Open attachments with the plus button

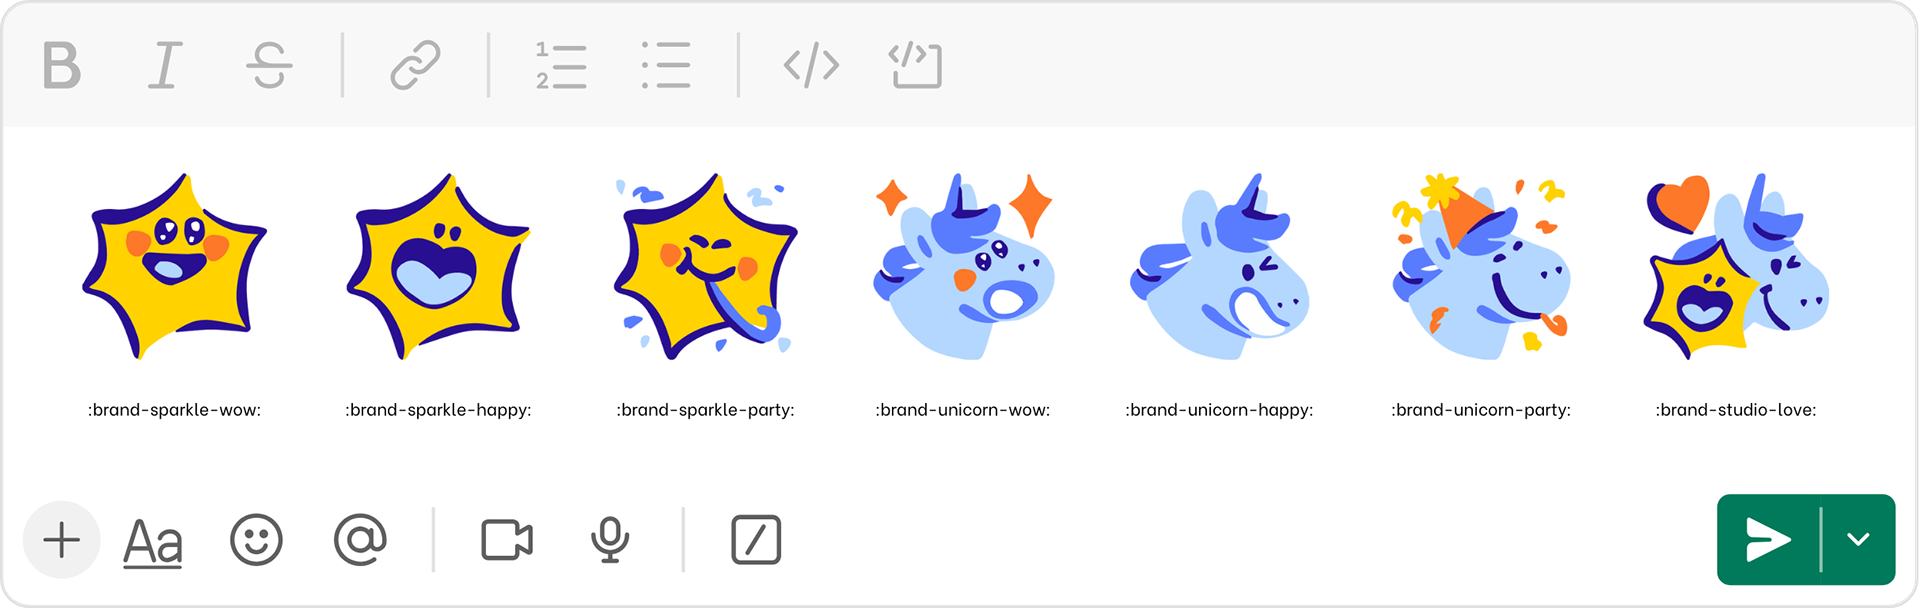pyautogui.click(x=62, y=540)
